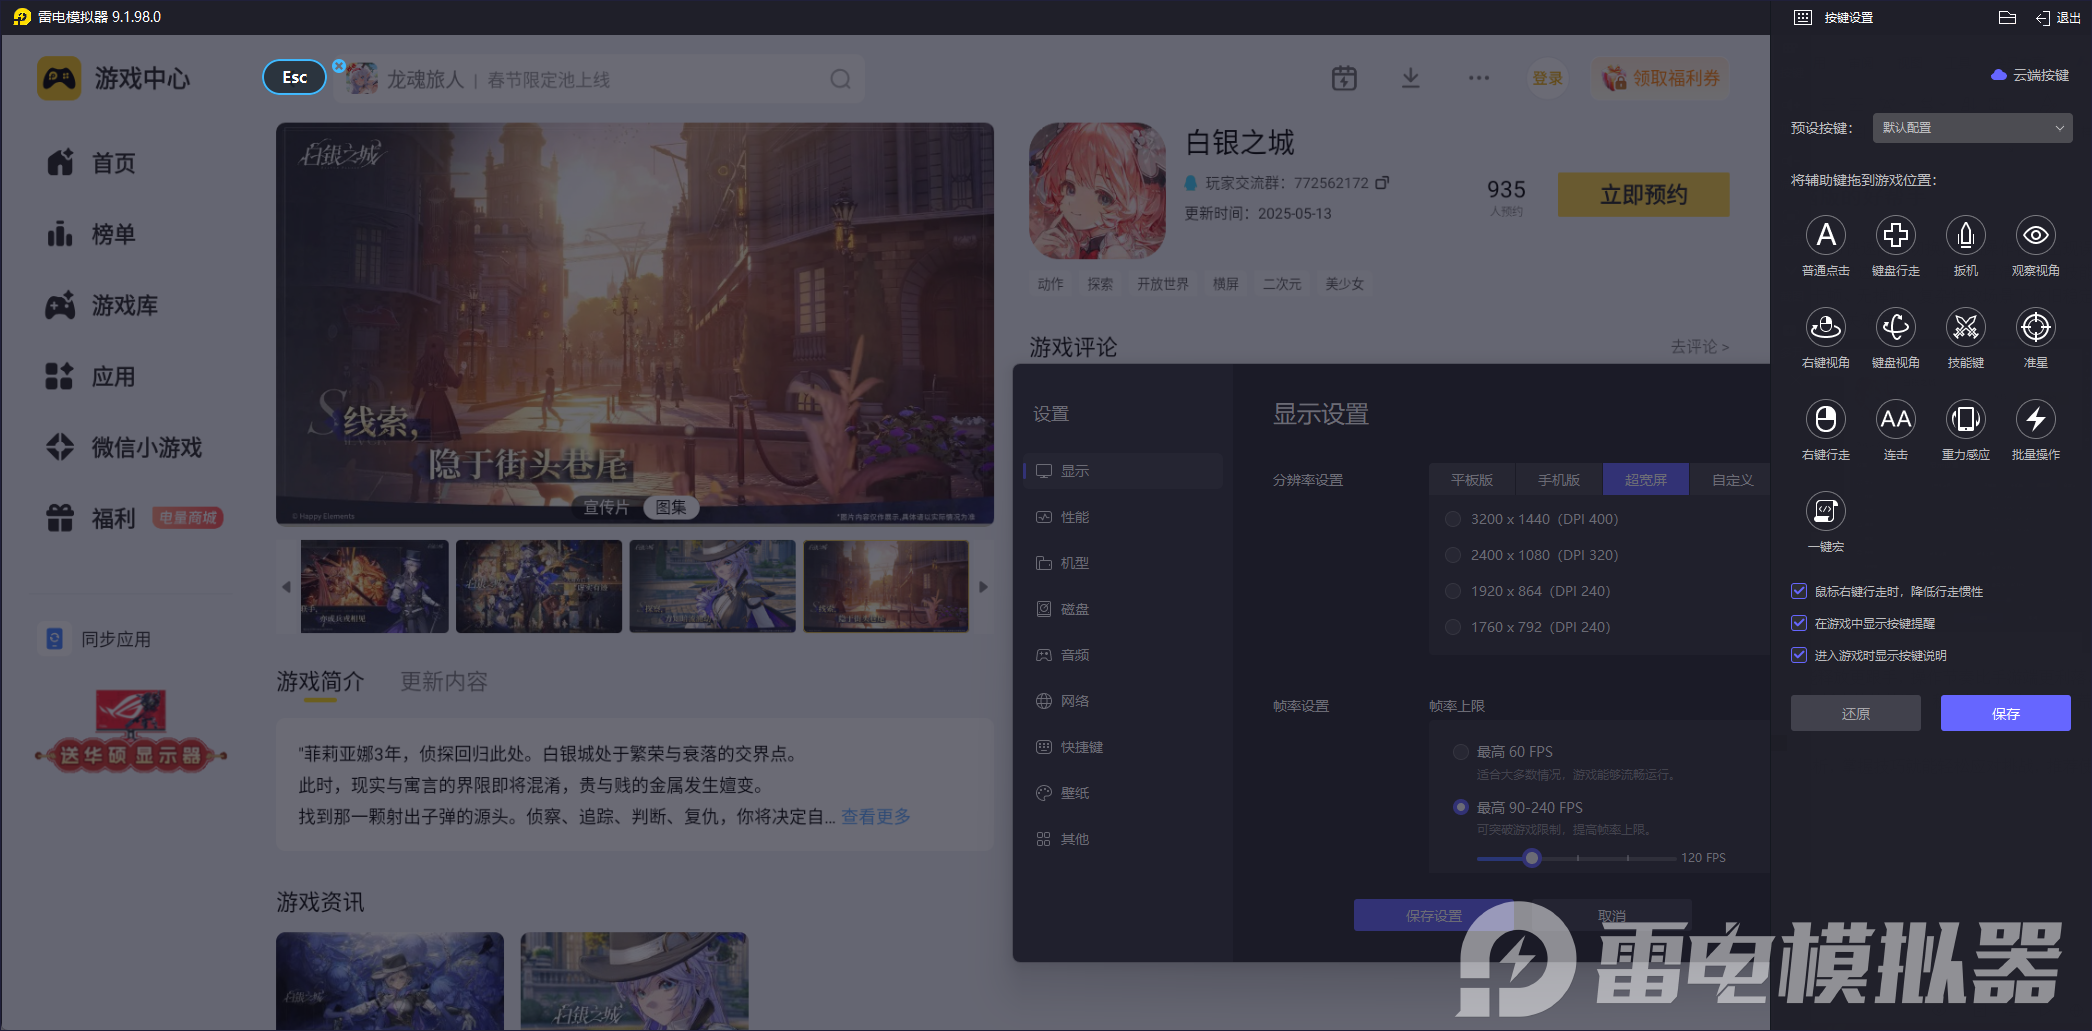Copy the player group number 772562172
The width and height of the screenshot is (2092, 1031).
pyautogui.click(x=1382, y=183)
